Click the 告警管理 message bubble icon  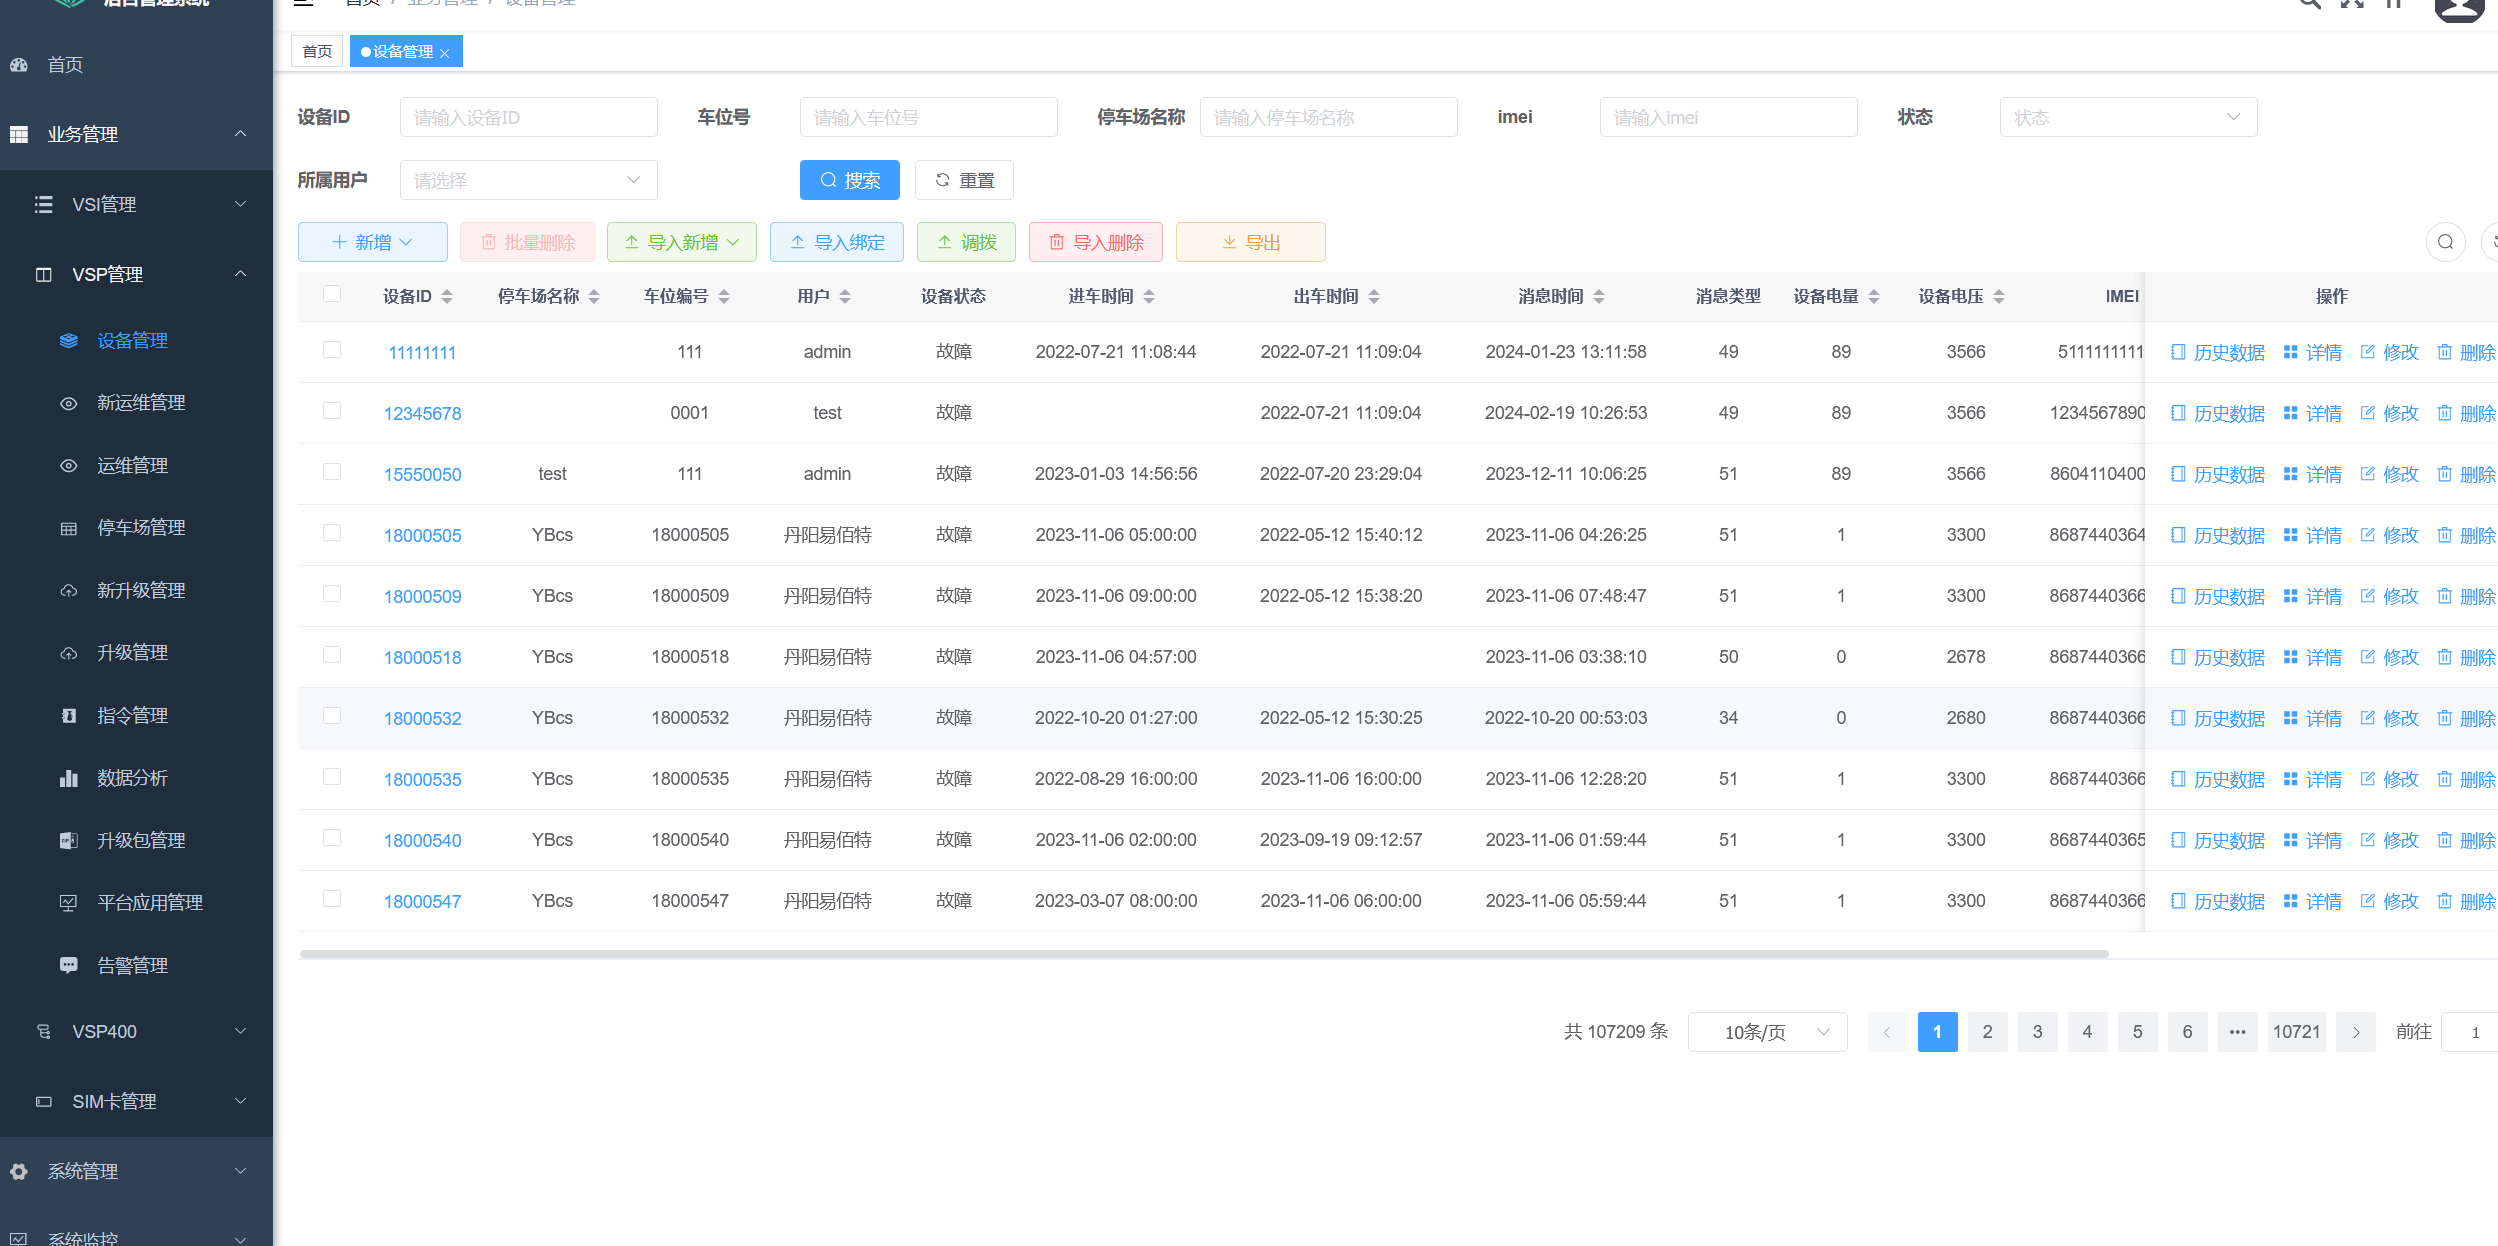pos(68,966)
